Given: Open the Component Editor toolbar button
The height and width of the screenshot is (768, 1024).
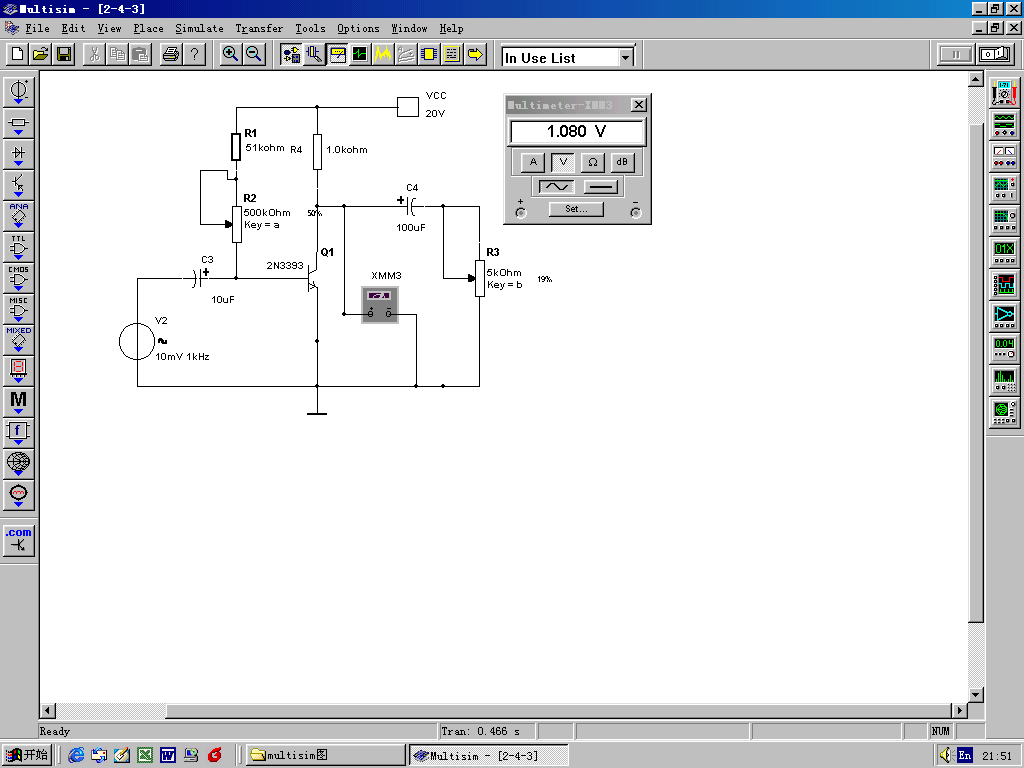Looking at the screenshot, I should coord(314,54).
